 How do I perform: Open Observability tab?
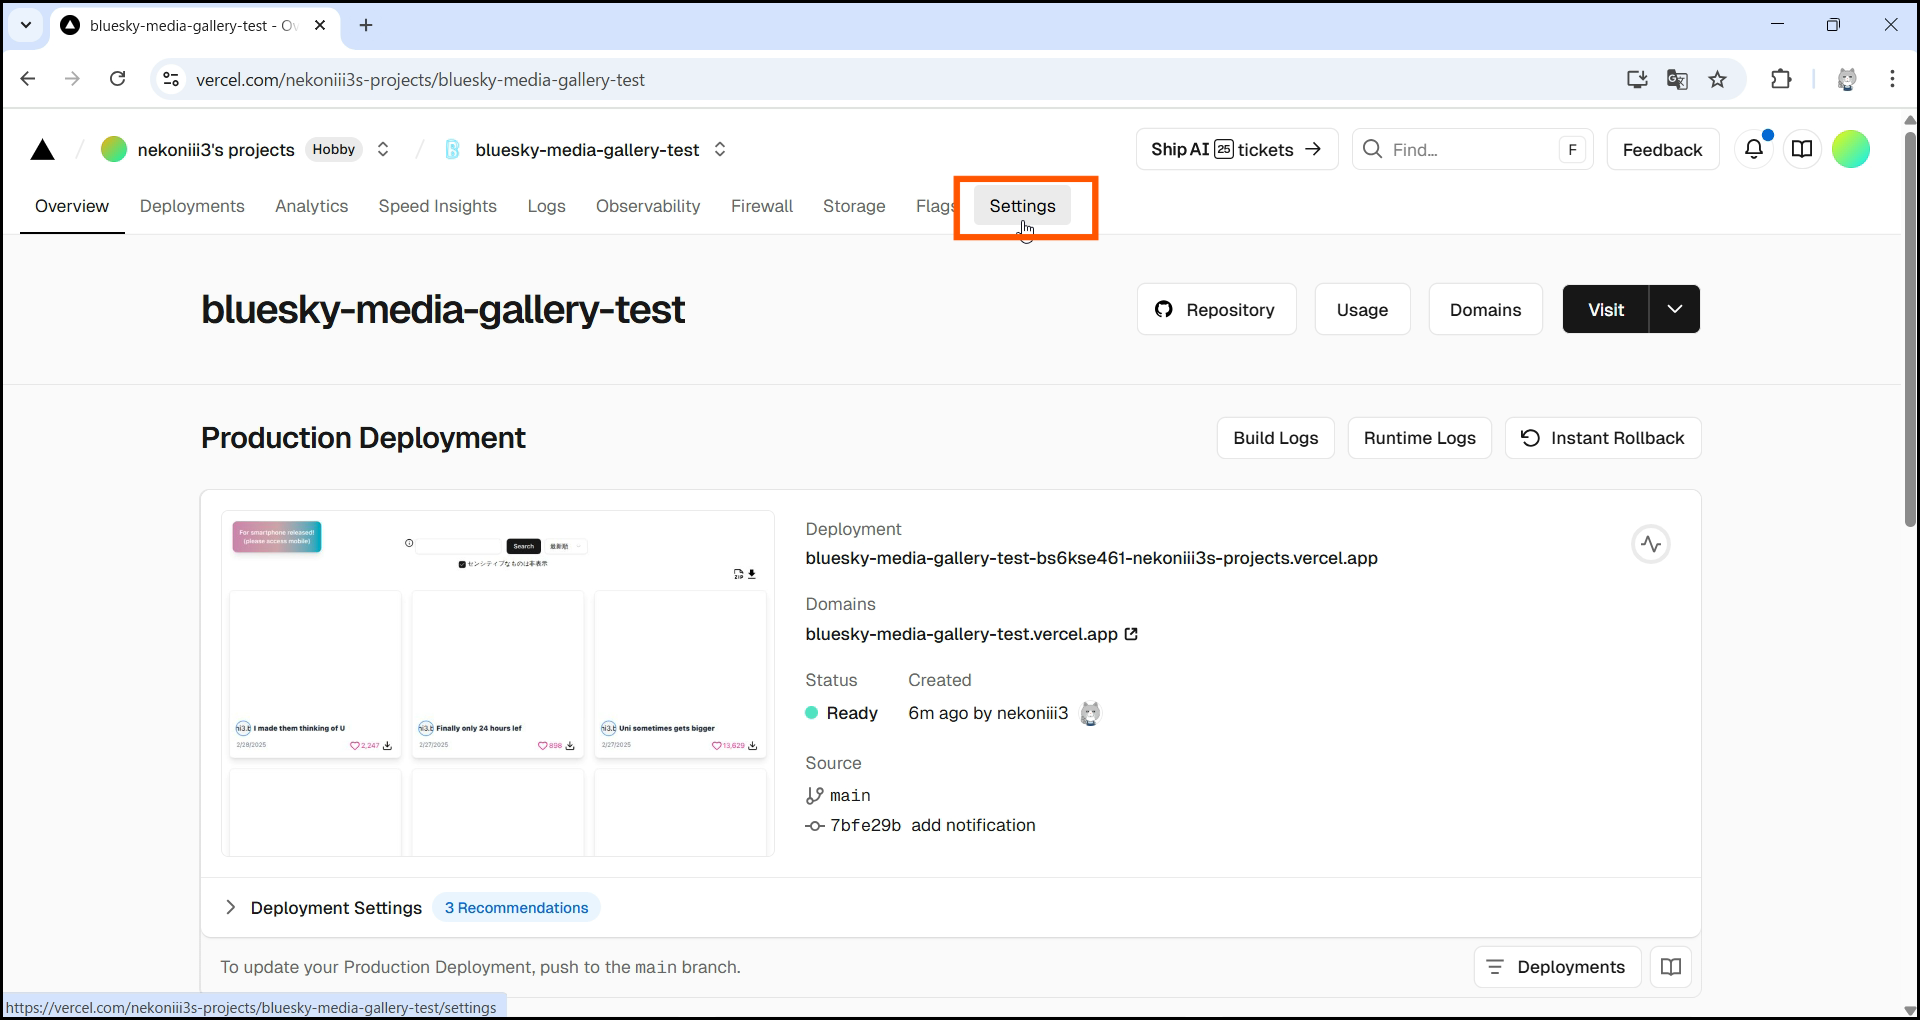click(648, 206)
